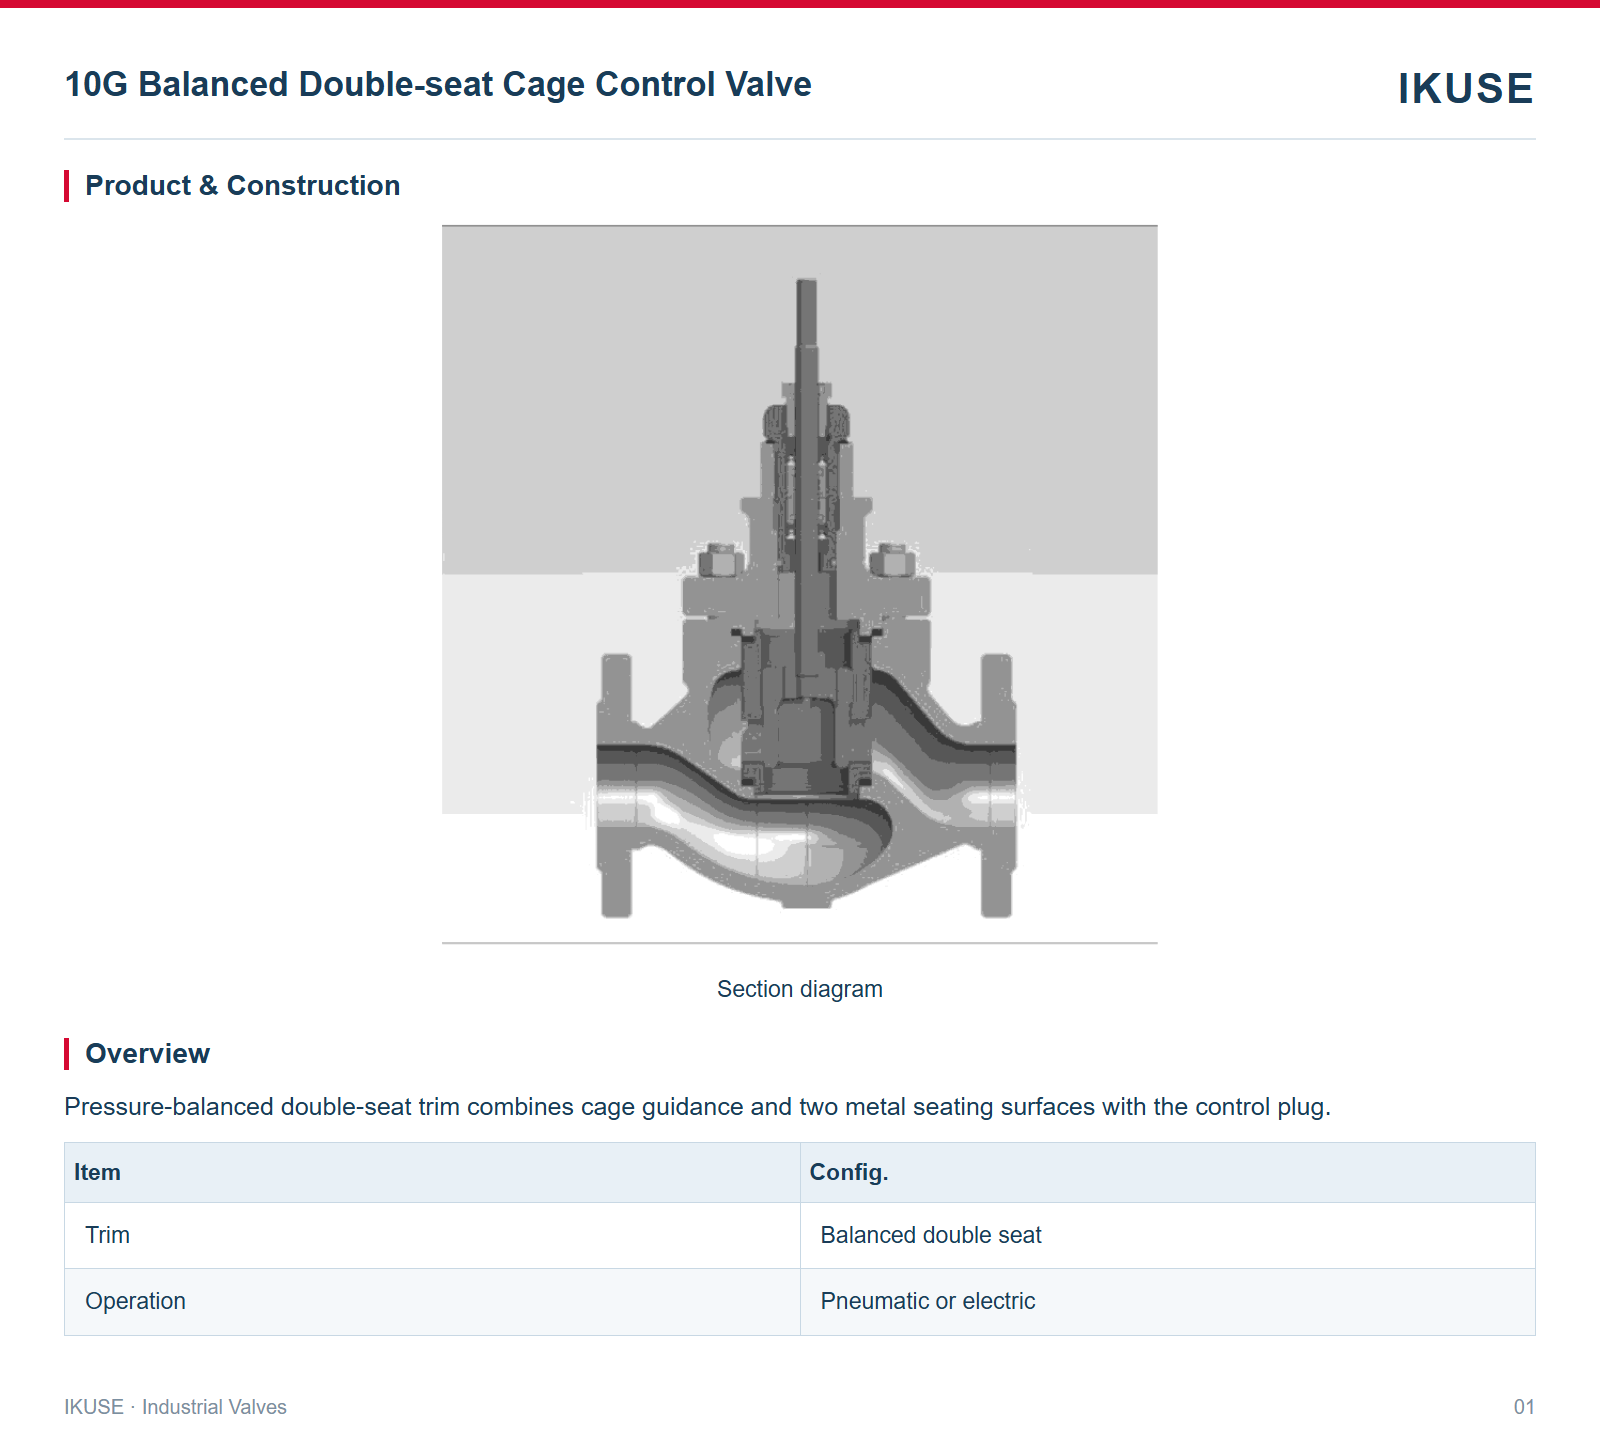This screenshot has height=1446, width=1600.
Task: Click the page number '01'
Action: [1524, 1407]
